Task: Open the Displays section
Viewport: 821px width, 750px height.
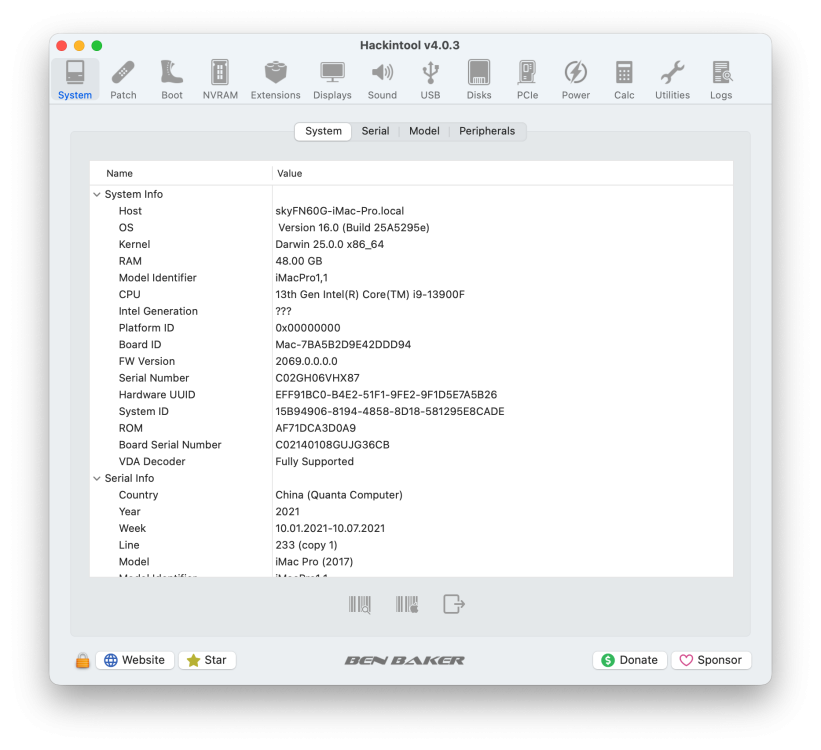Action: coord(332,80)
